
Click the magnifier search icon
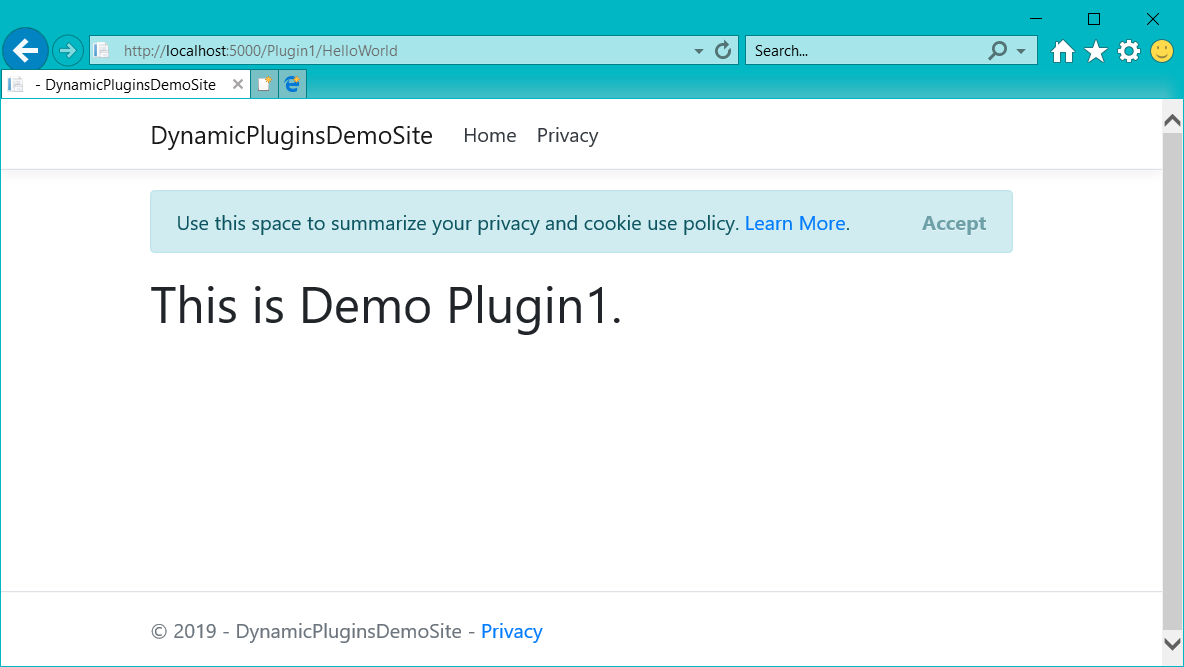tap(997, 51)
